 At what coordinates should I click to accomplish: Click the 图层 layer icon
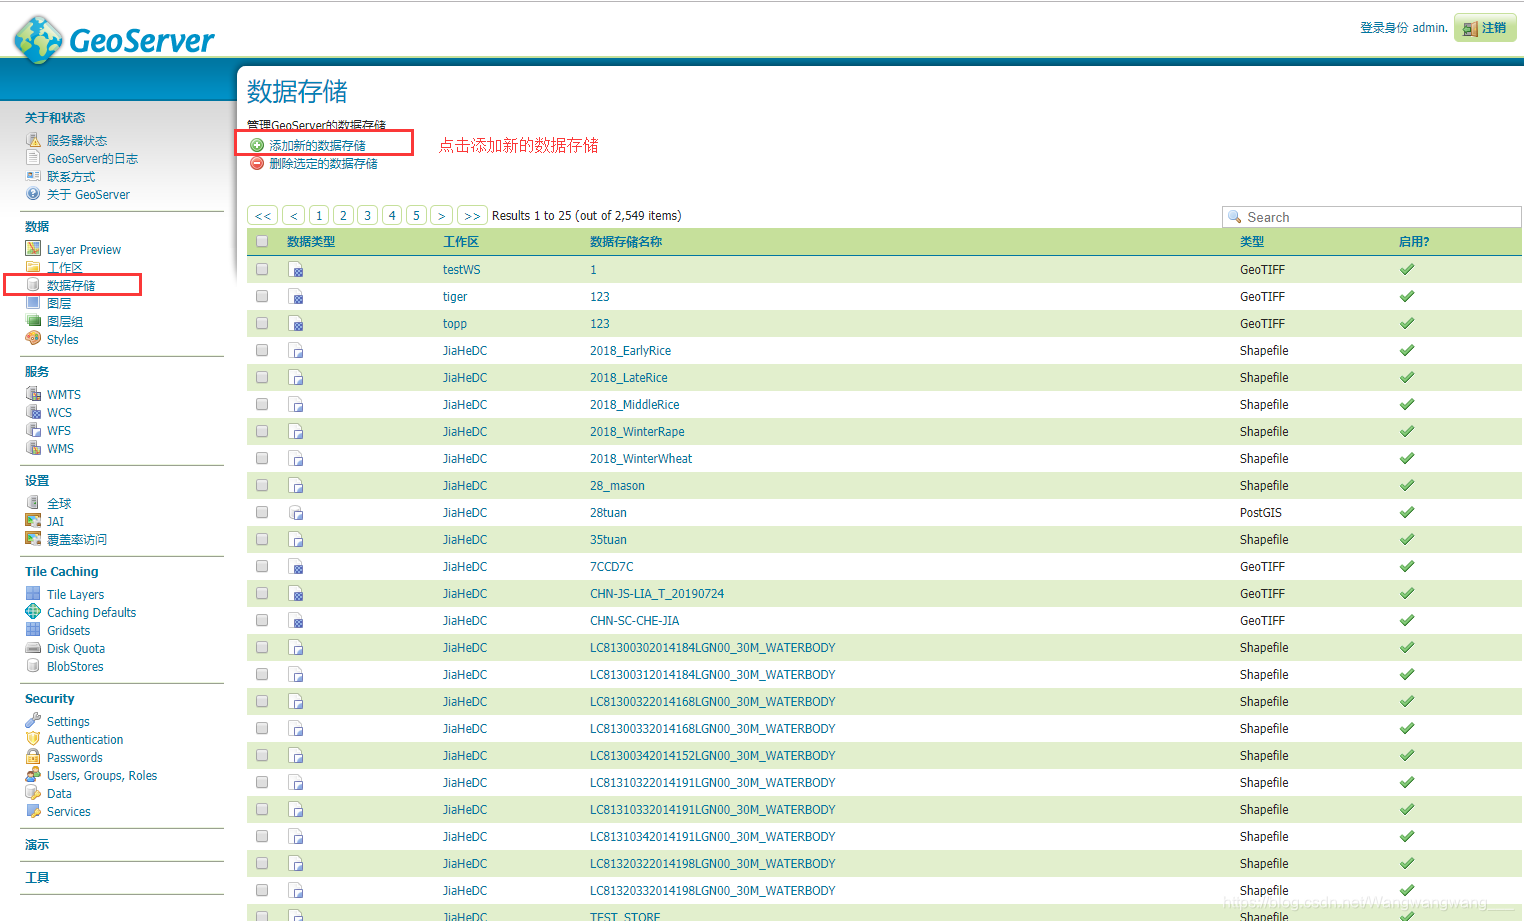[x=33, y=303]
